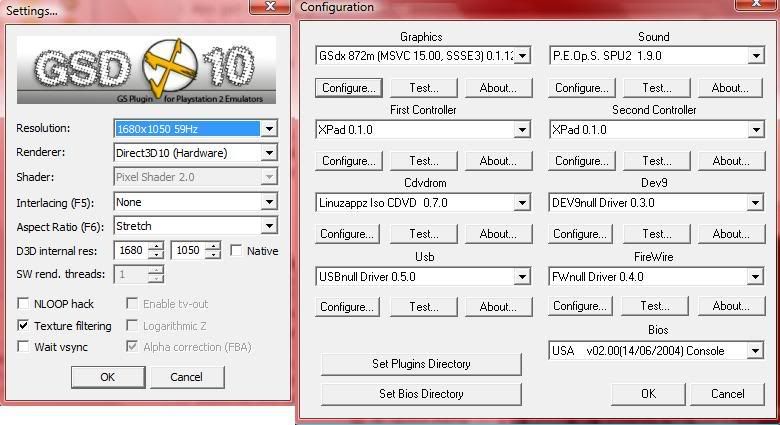Open the Renderer dropdown (Direct3D10 Hardware)
Screen dimensions: 780x425
[x=195, y=153]
